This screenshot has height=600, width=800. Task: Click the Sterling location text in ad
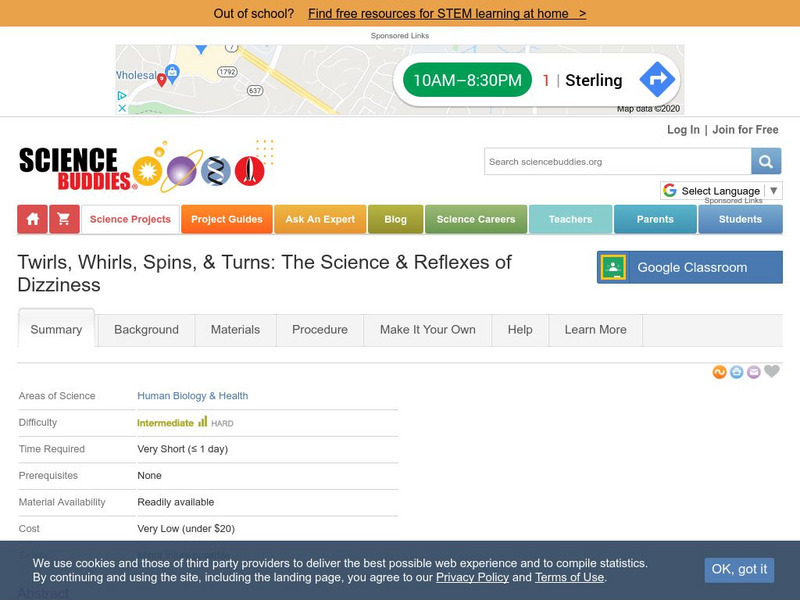594,80
